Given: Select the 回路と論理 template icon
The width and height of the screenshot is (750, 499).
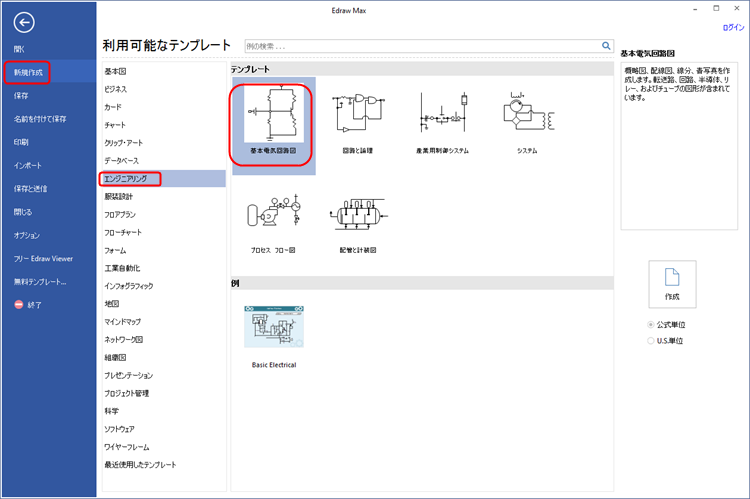Looking at the screenshot, I should point(358,113).
